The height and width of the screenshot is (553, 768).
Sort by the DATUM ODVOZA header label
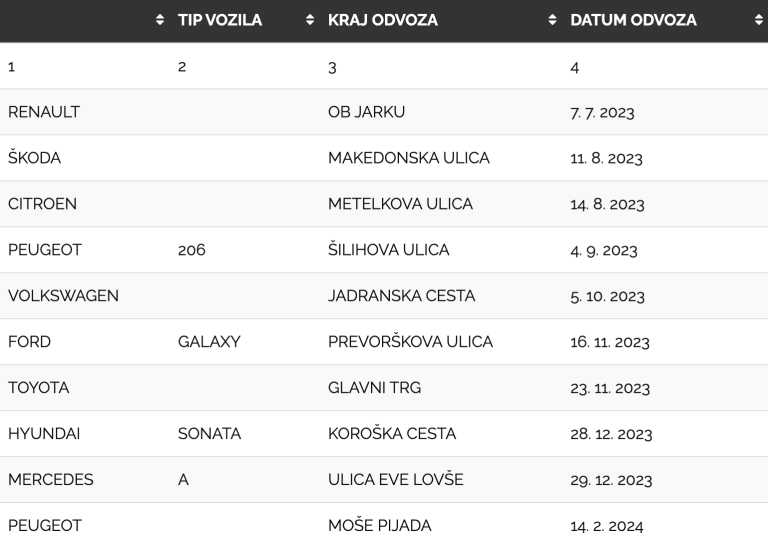(x=633, y=20)
